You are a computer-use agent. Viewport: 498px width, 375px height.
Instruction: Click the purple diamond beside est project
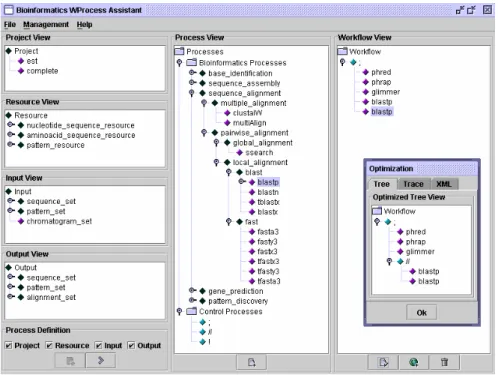pos(21,61)
